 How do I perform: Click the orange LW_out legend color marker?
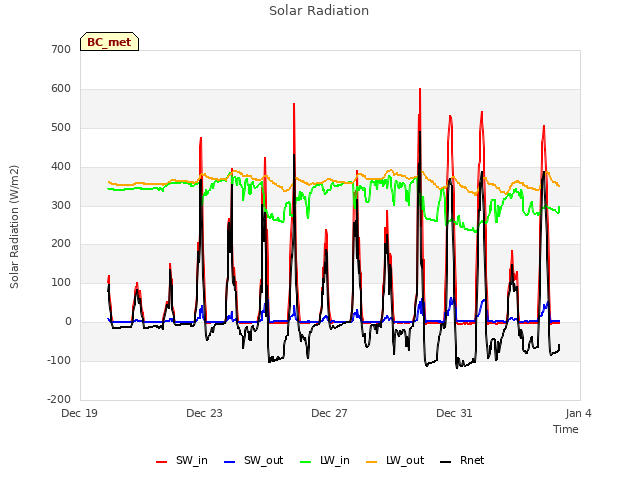pos(372,462)
